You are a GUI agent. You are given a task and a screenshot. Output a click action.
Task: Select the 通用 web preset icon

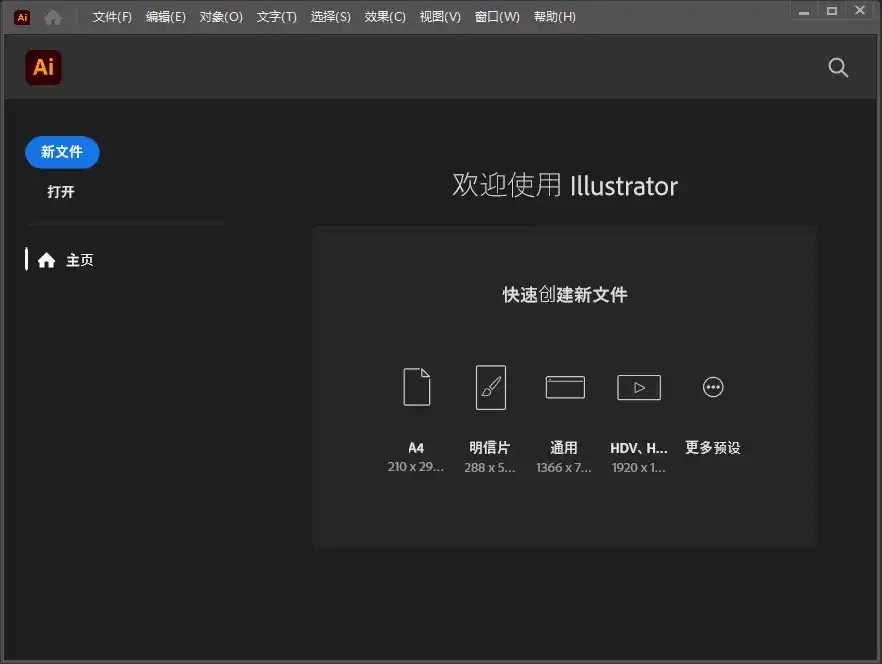tap(564, 387)
